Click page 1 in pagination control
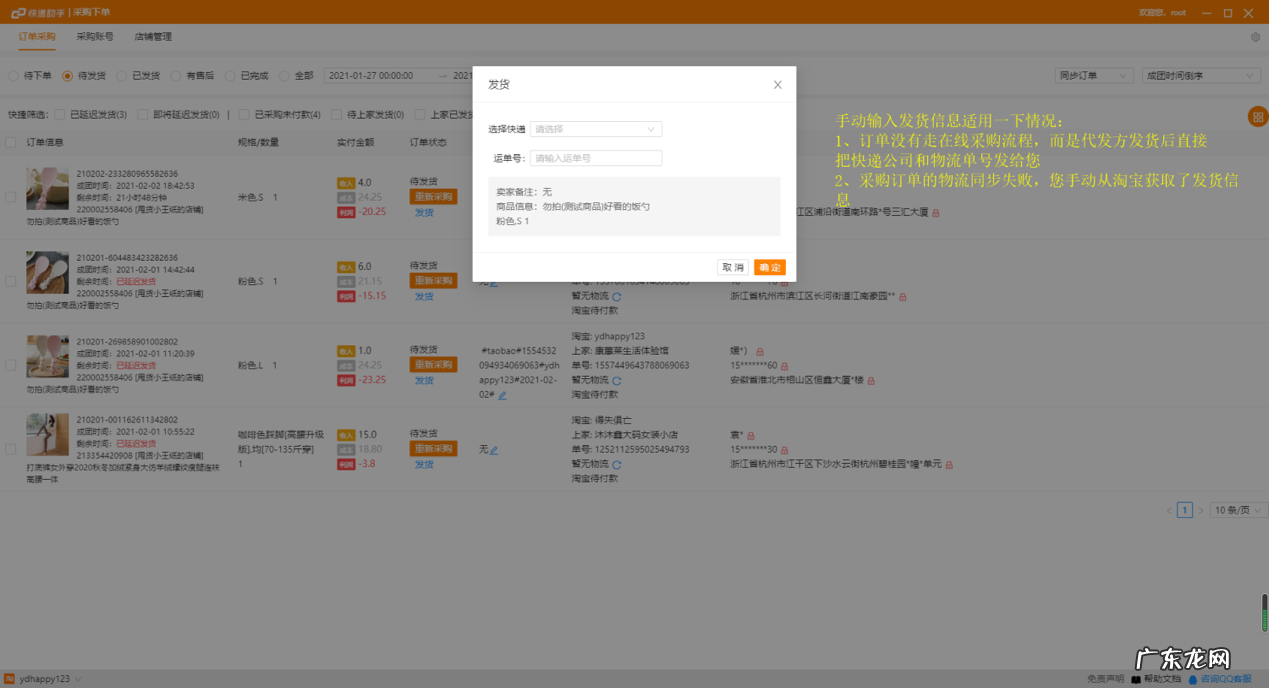Screen dimensions: 1269x688 pos(1185,510)
